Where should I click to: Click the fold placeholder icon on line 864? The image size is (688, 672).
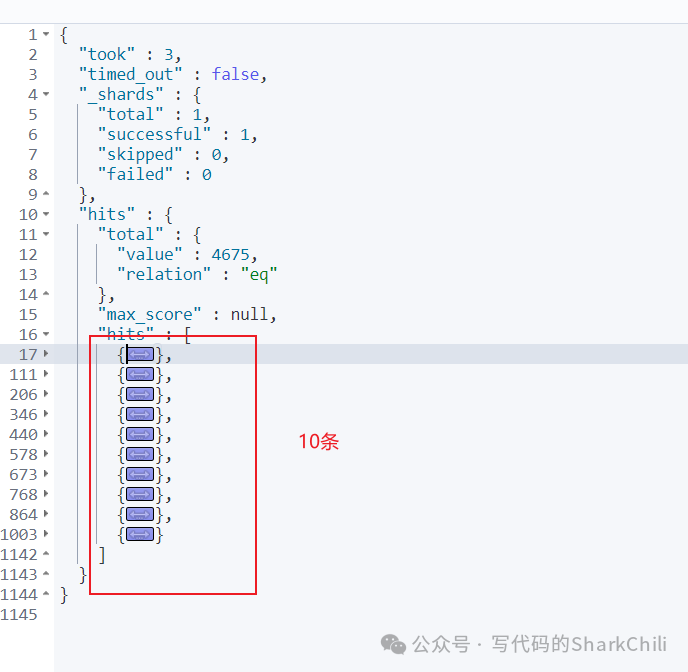(x=140, y=515)
